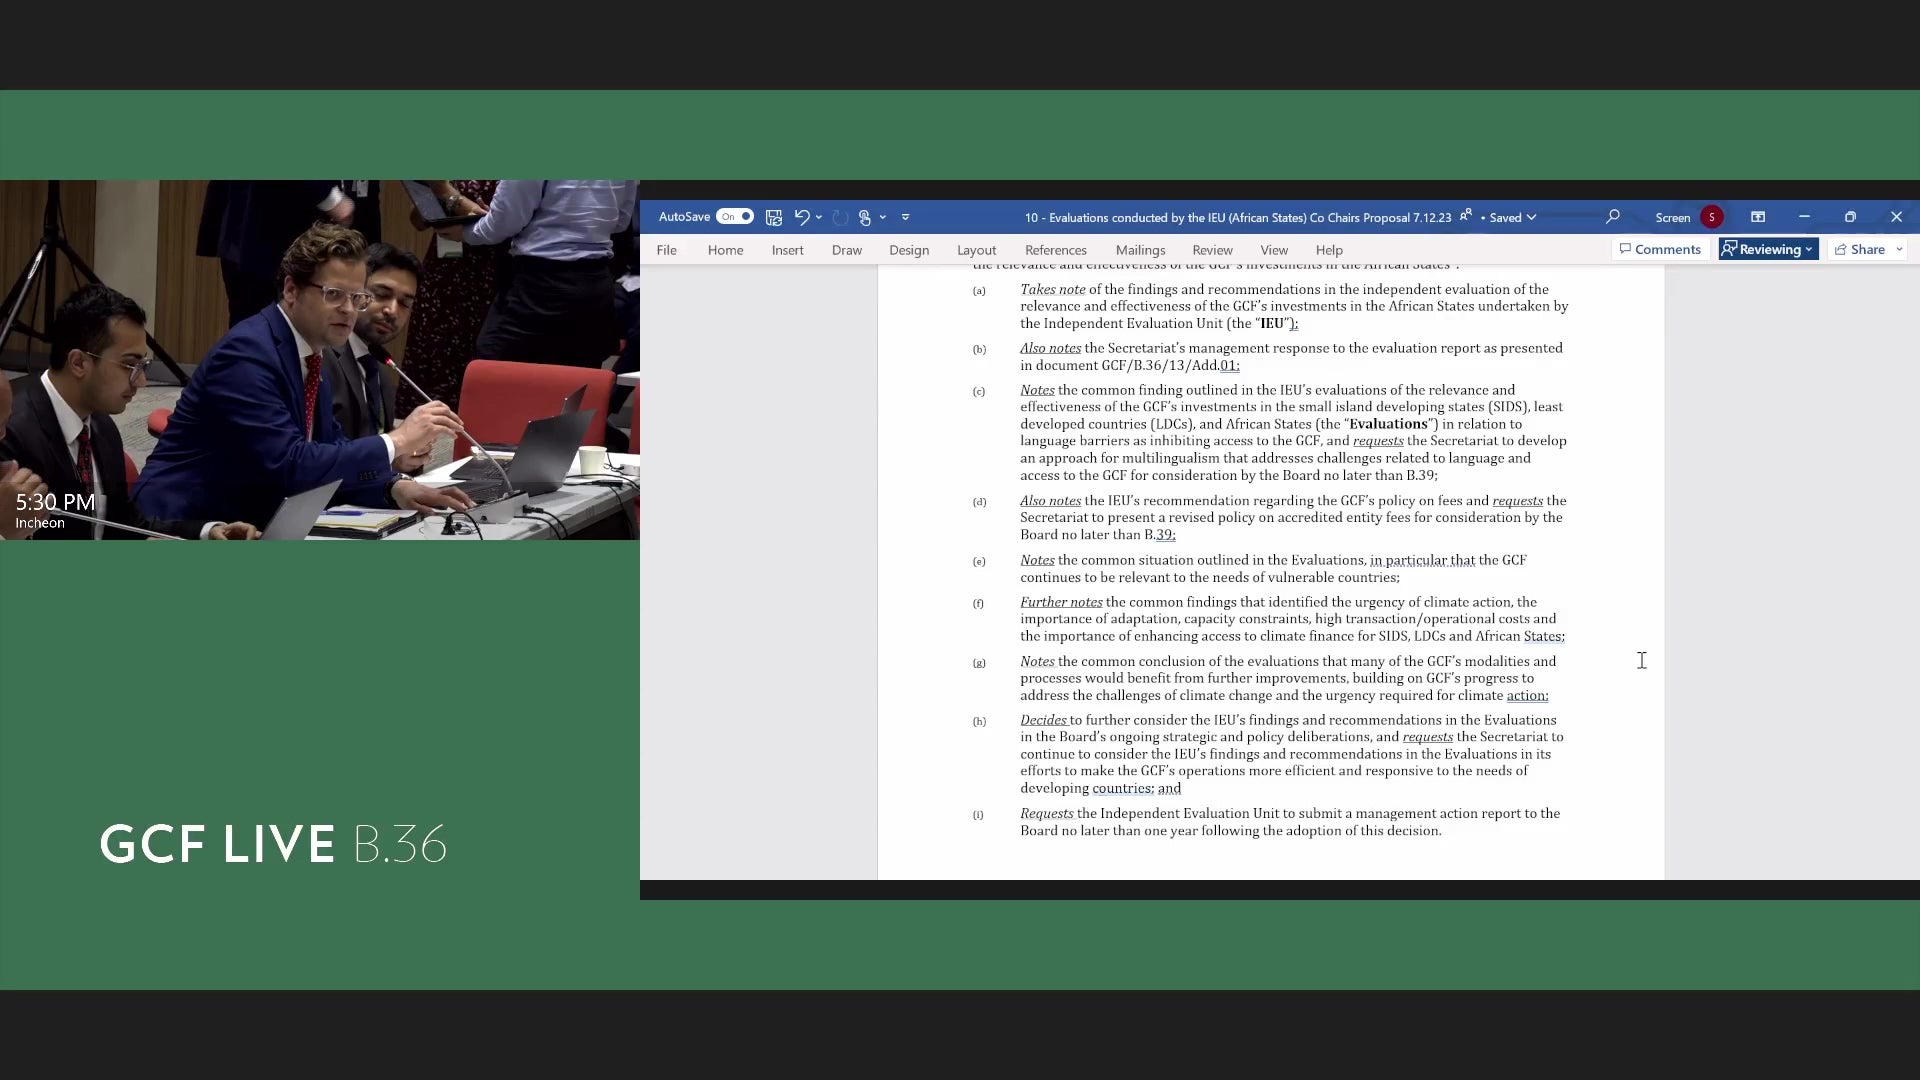Click the Redo icon

coord(840,217)
